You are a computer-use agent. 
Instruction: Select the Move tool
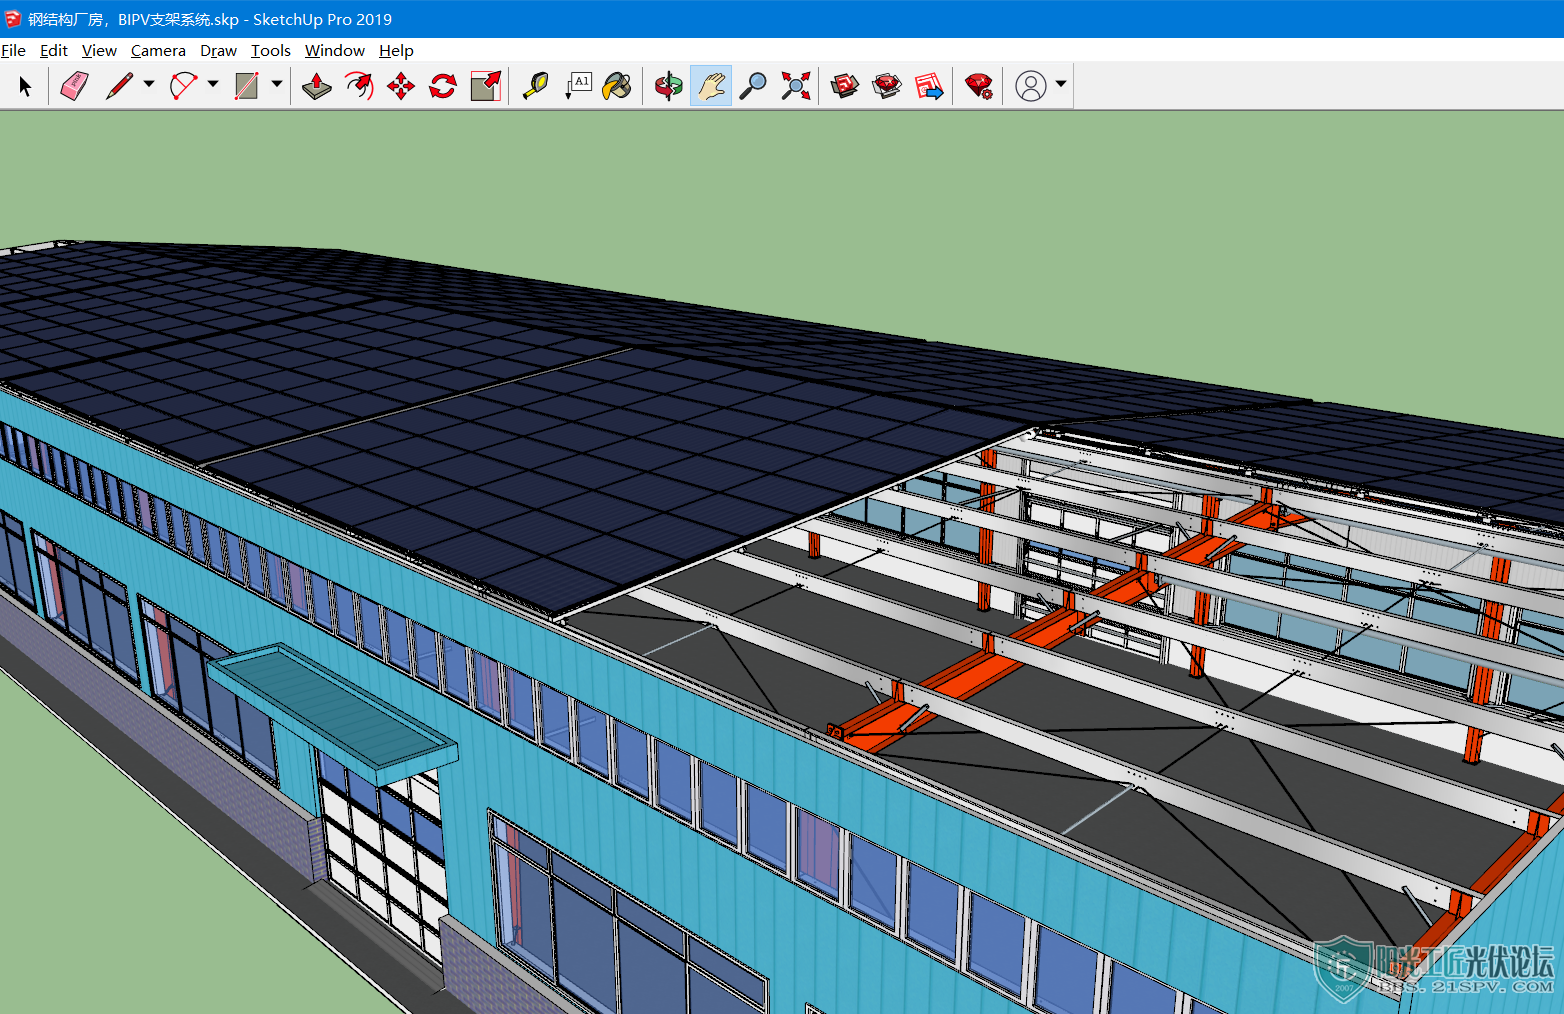(x=401, y=86)
